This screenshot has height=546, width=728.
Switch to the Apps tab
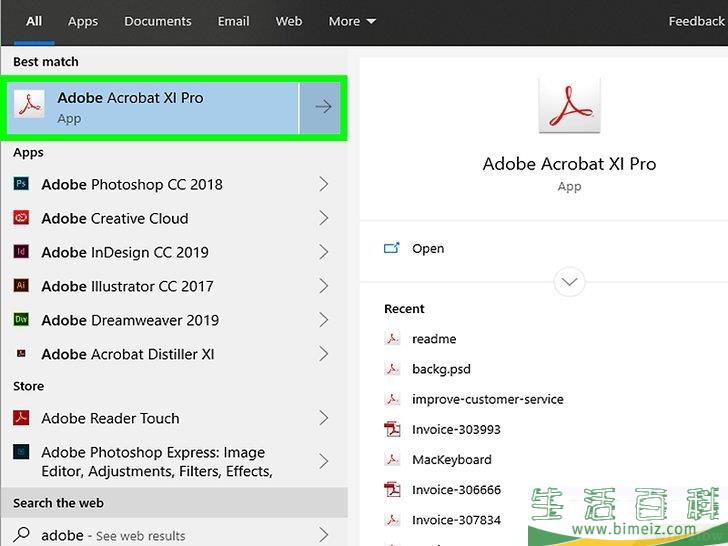click(x=83, y=21)
